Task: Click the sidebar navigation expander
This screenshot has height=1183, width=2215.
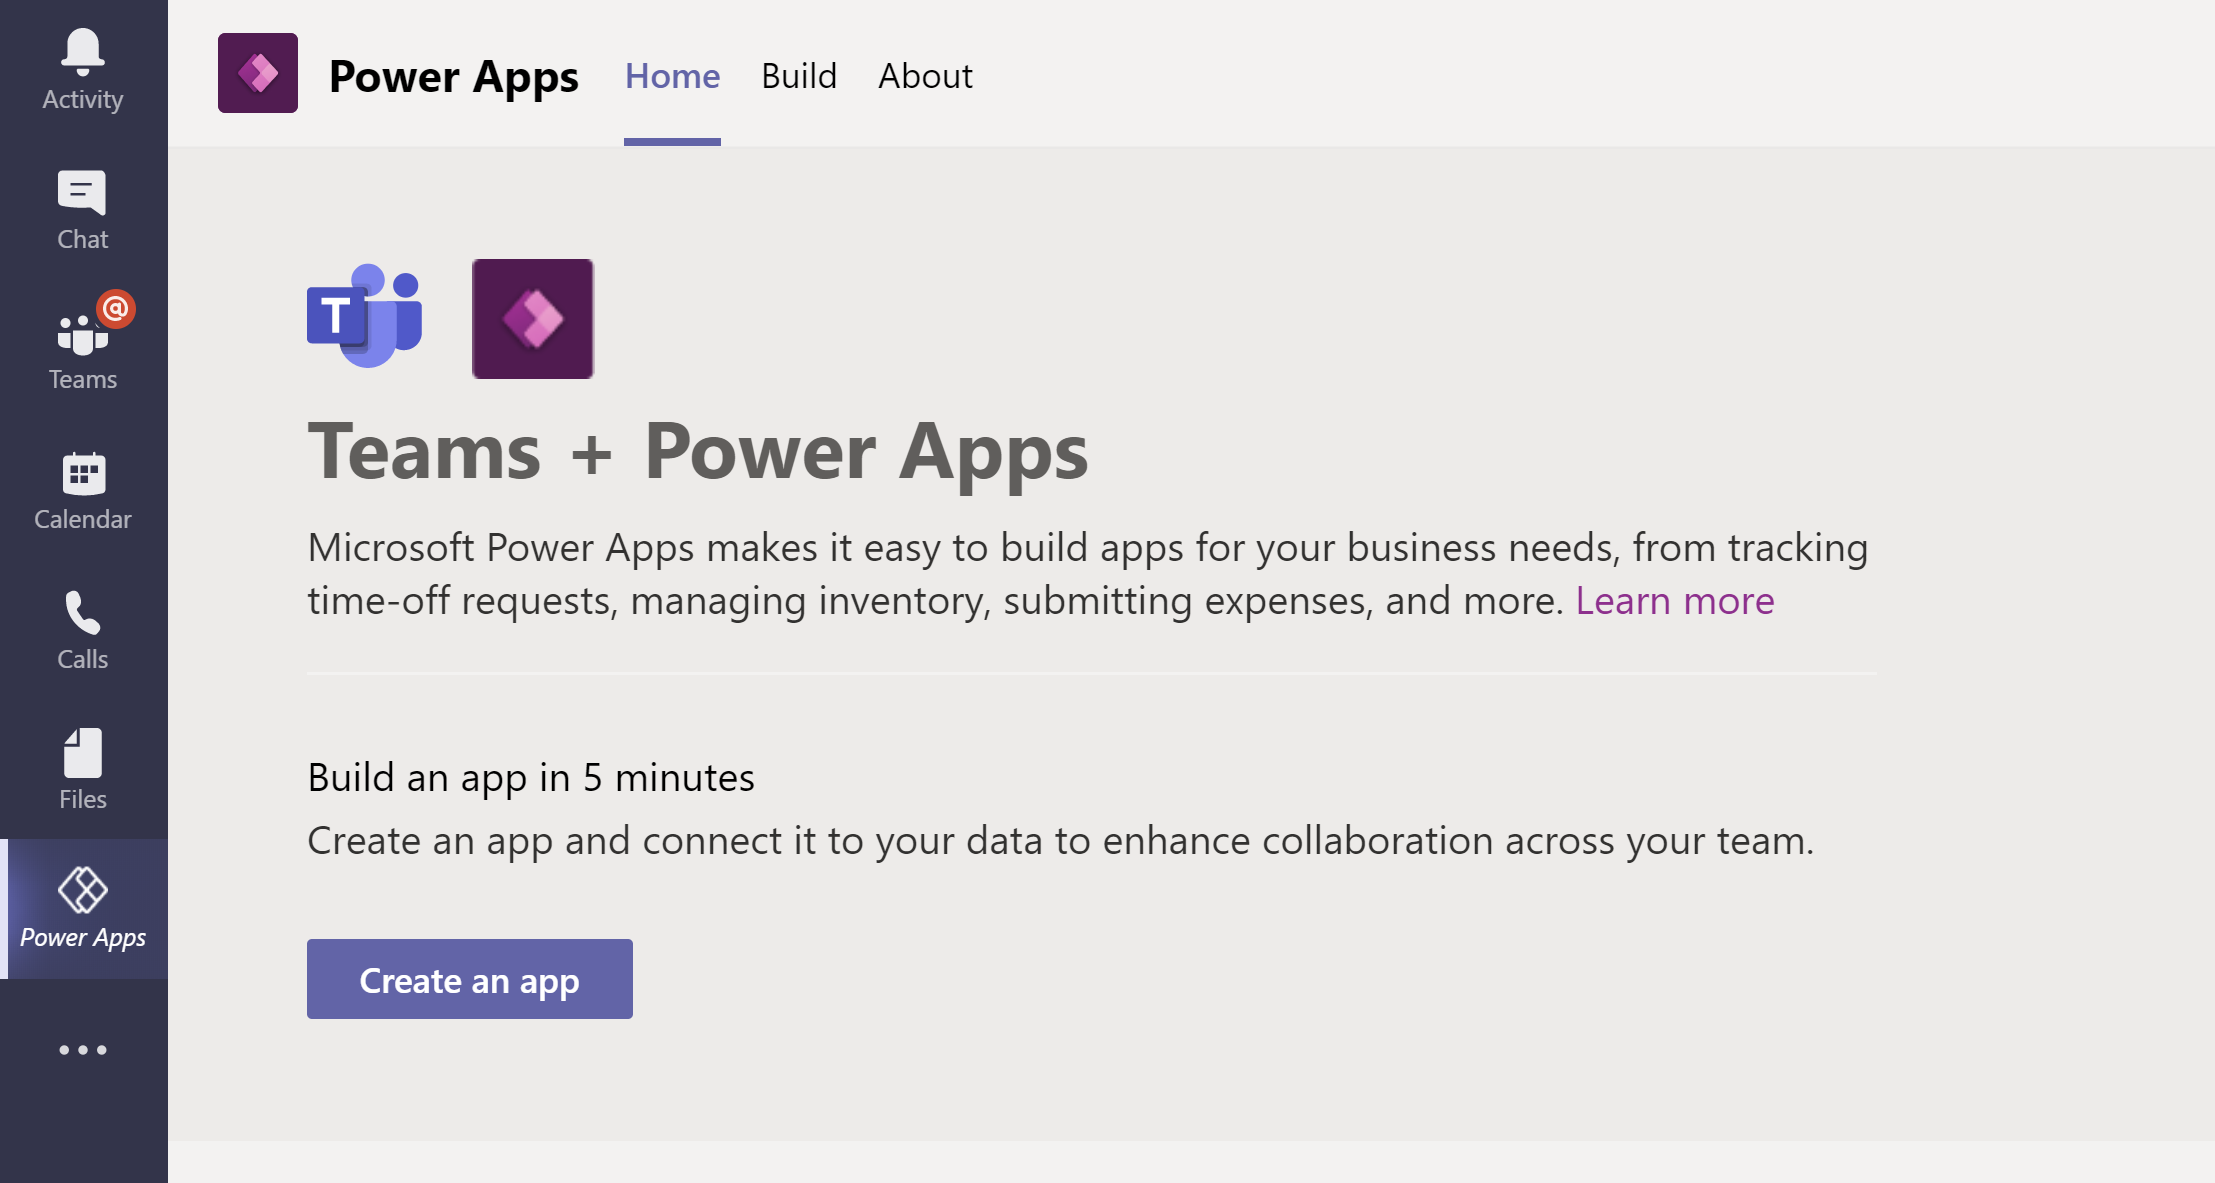Action: point(82,1050)
